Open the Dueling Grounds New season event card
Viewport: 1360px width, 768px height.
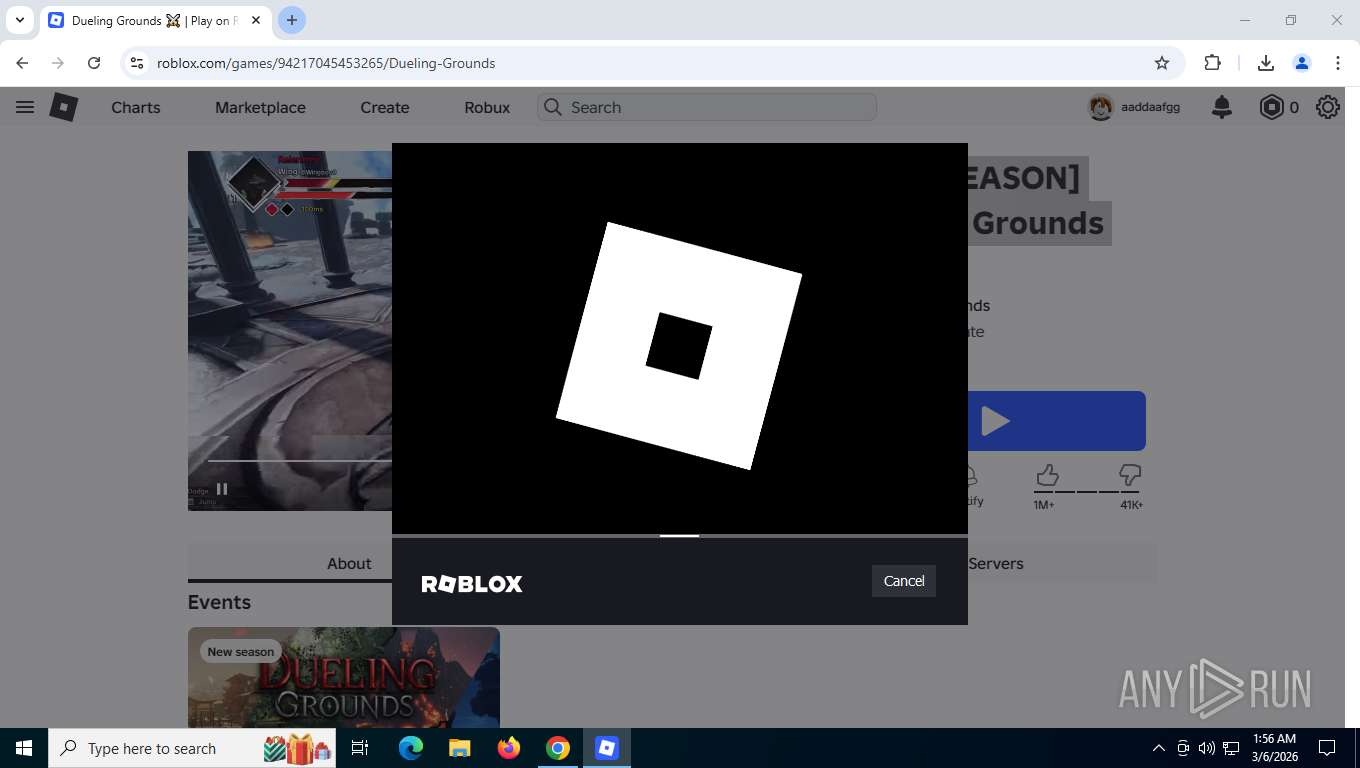pos(344,677)
